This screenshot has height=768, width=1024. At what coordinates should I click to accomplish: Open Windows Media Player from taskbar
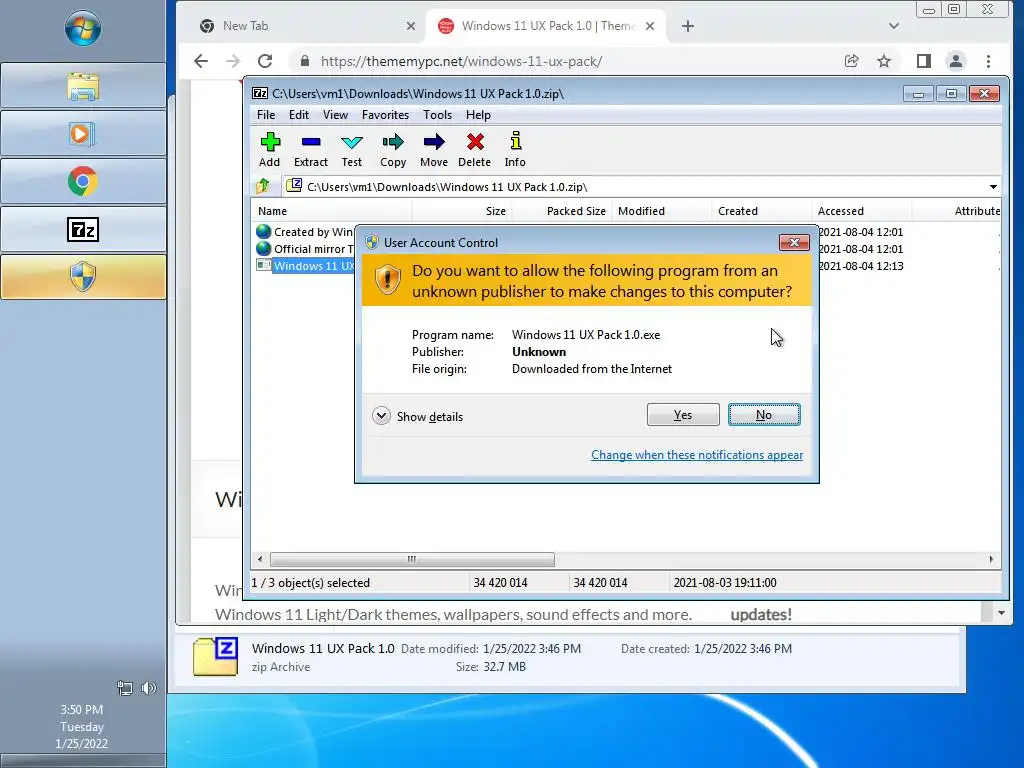pyautogui.click(x=83, y=134)
